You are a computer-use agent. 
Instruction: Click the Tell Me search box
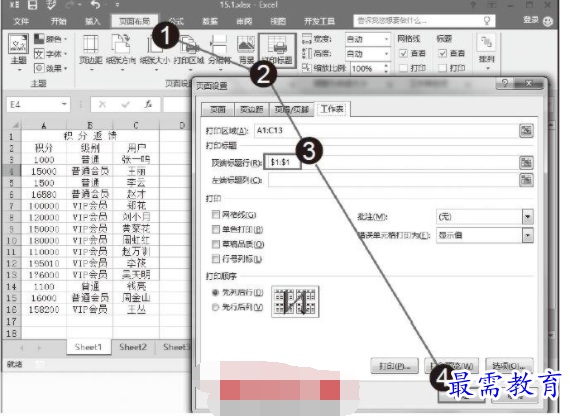tap(424, 21)
